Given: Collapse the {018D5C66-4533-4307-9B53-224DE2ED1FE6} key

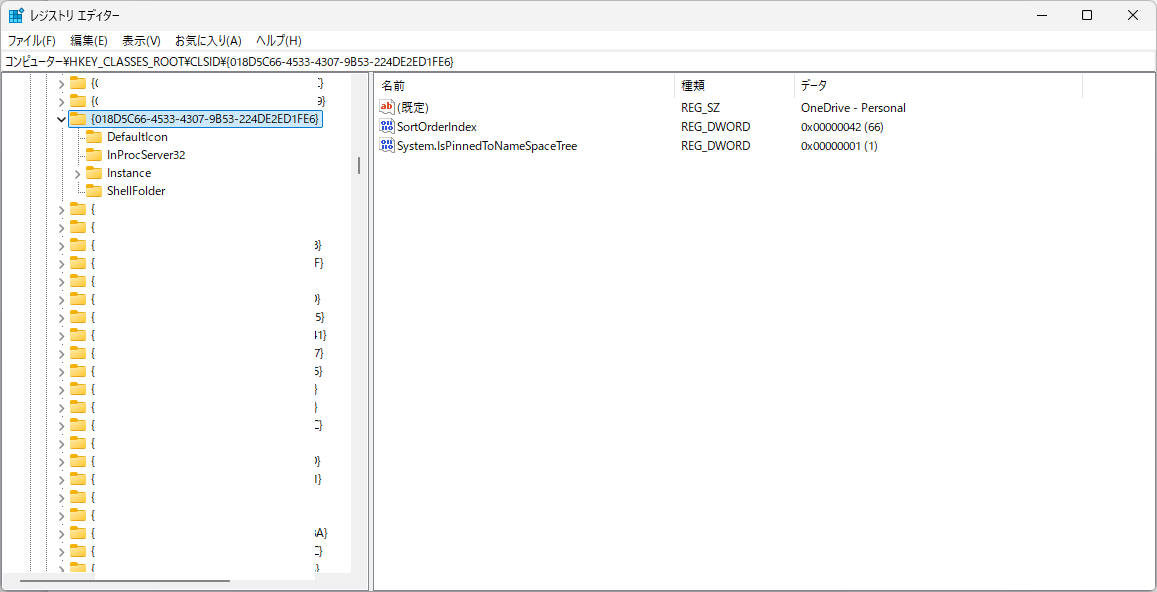Looking at the screenshot, I should click(x=63, y=118).
